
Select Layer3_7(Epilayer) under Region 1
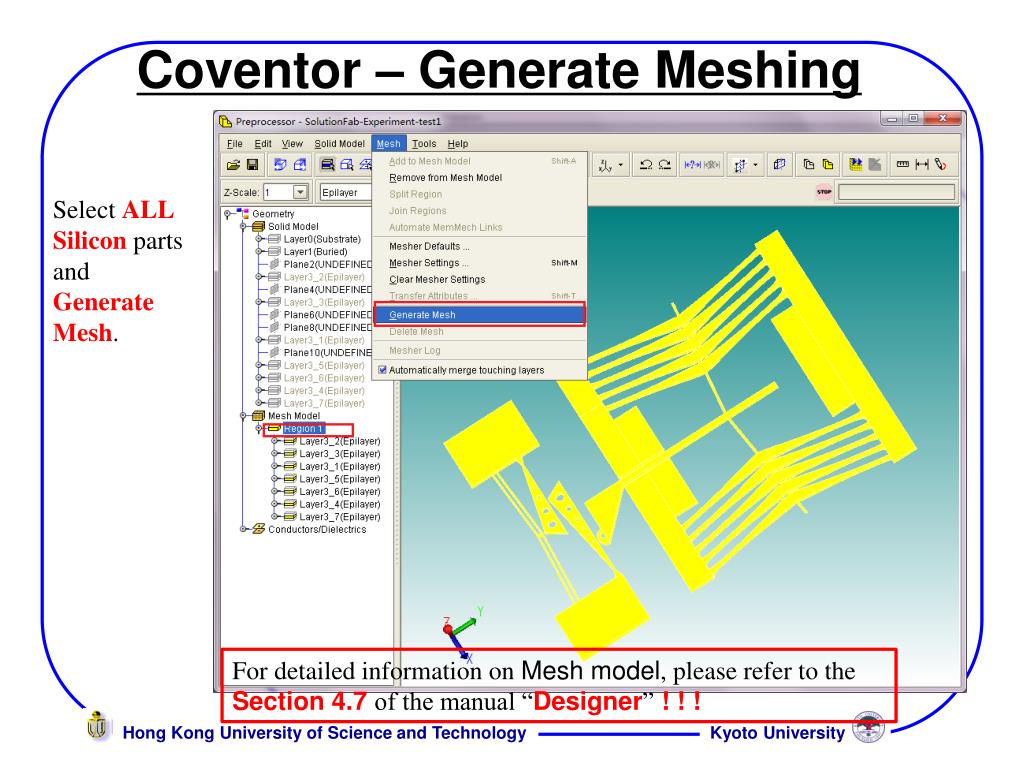[340, 517]
